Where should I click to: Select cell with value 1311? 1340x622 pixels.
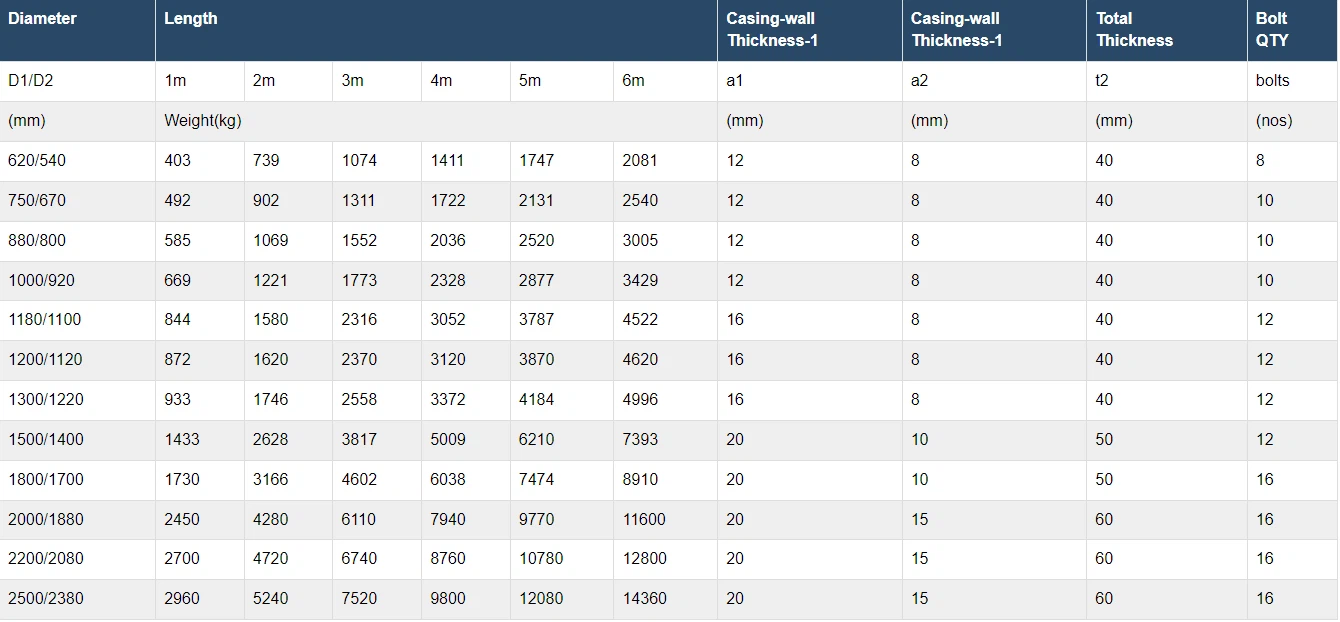click(359, 201)
